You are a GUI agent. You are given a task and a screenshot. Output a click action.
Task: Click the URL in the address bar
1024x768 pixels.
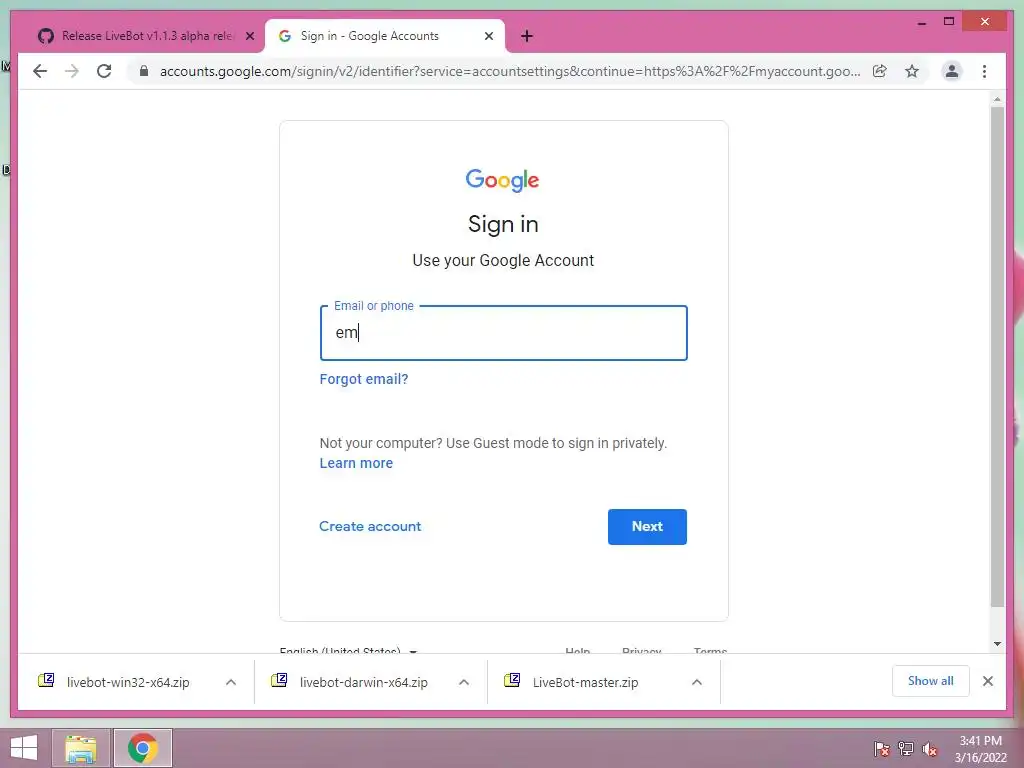(x=510, y=71)
